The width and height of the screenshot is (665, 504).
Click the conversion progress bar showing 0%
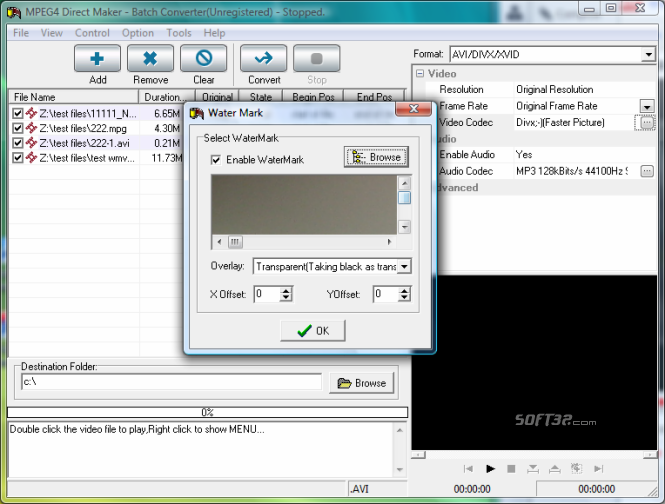click(x=207, y=412)
